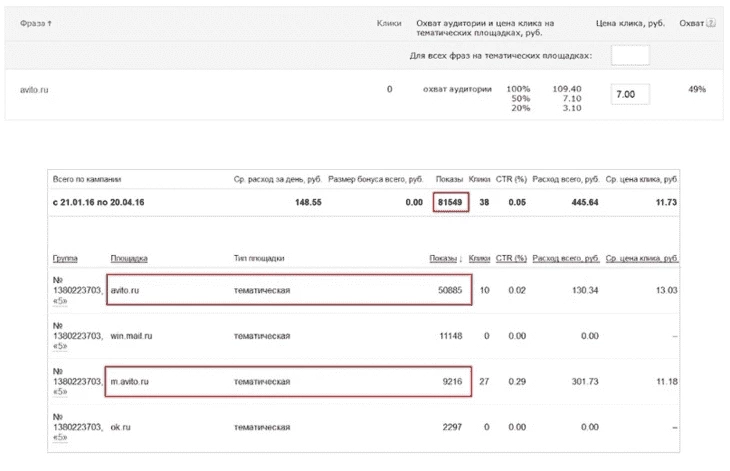This screenshot has height=471, width=730.
Task: Open group «5» link in win.mail.ru row
Action: (x=60, y=346)
